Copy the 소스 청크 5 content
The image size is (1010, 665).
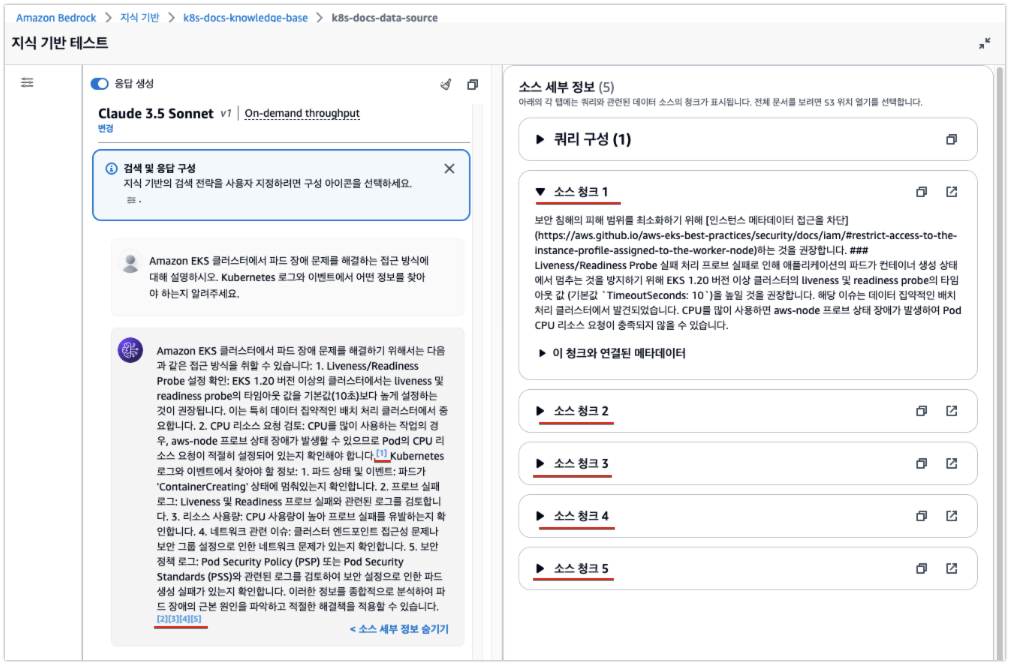click(x=922, y=568)
